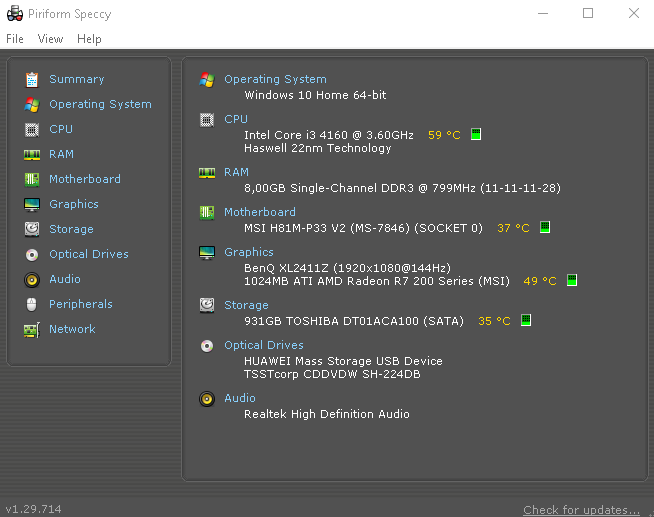Click the Audio speaker icon in main panel
The image size is (654, 517).
click(207, 399)
